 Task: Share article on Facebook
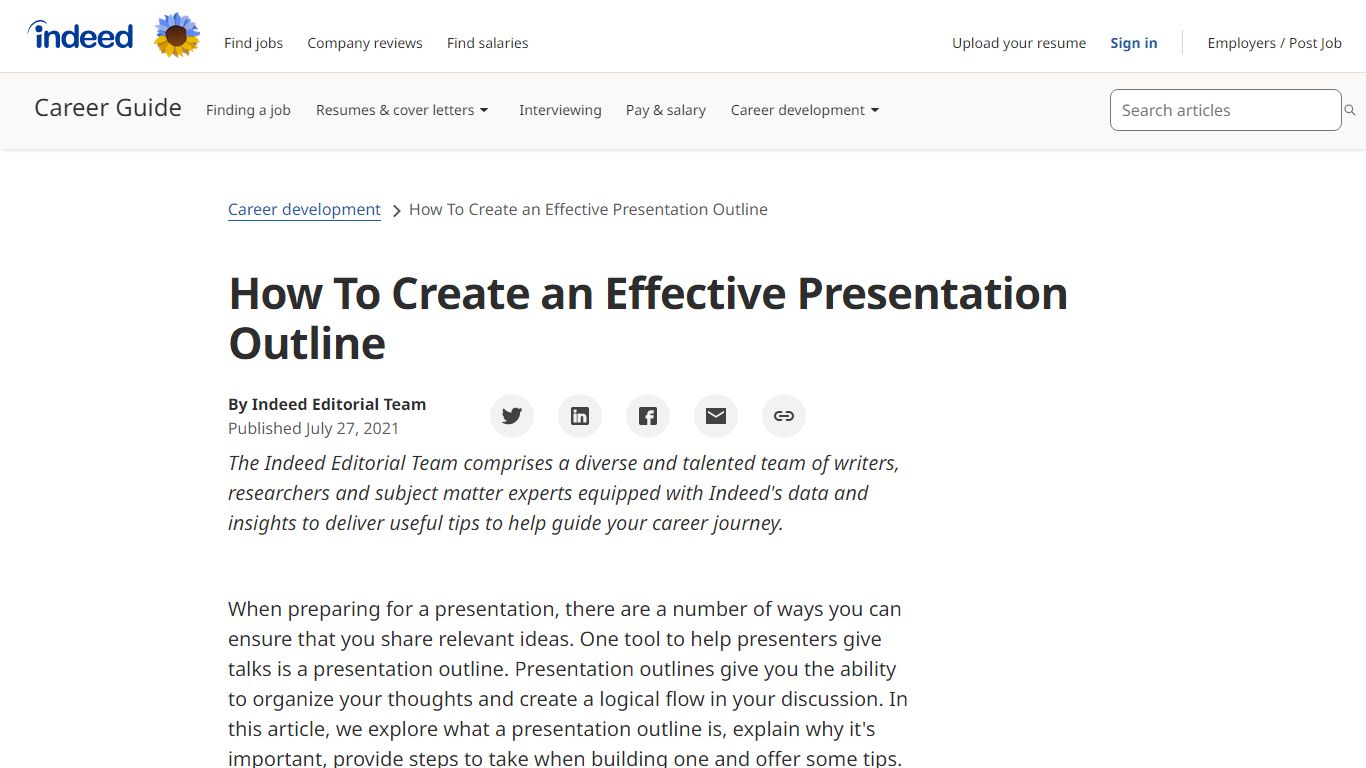(x=648, y=416)
